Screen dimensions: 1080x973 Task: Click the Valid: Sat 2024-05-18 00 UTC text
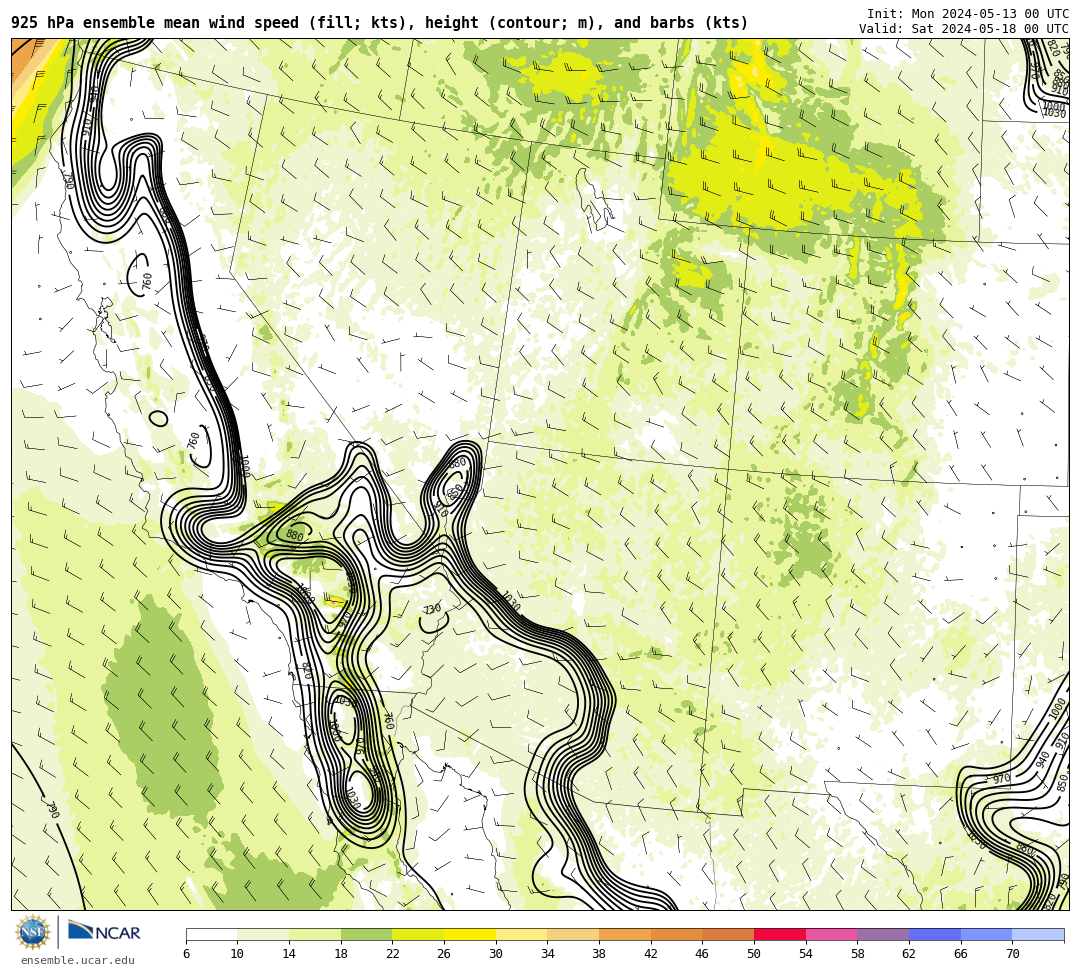point(964,28)
